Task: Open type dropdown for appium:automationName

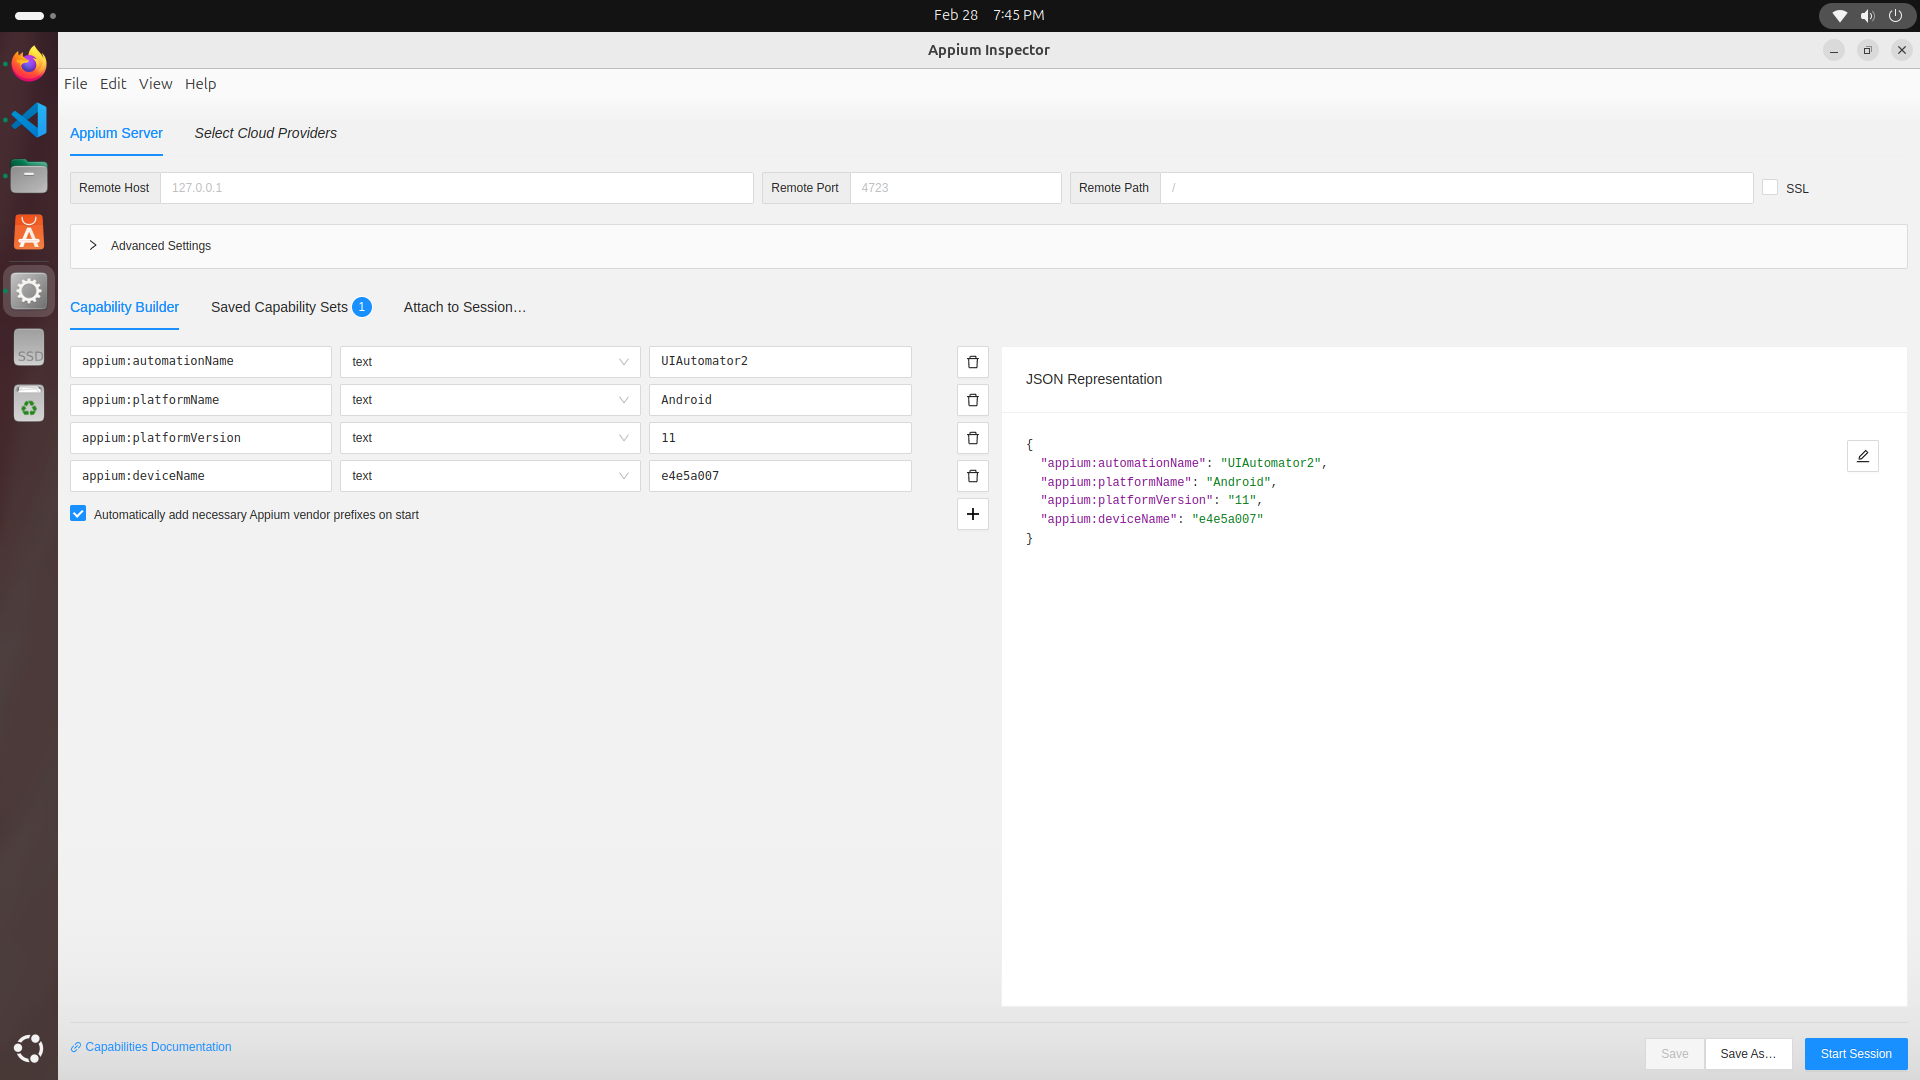Action: [489, 362]
